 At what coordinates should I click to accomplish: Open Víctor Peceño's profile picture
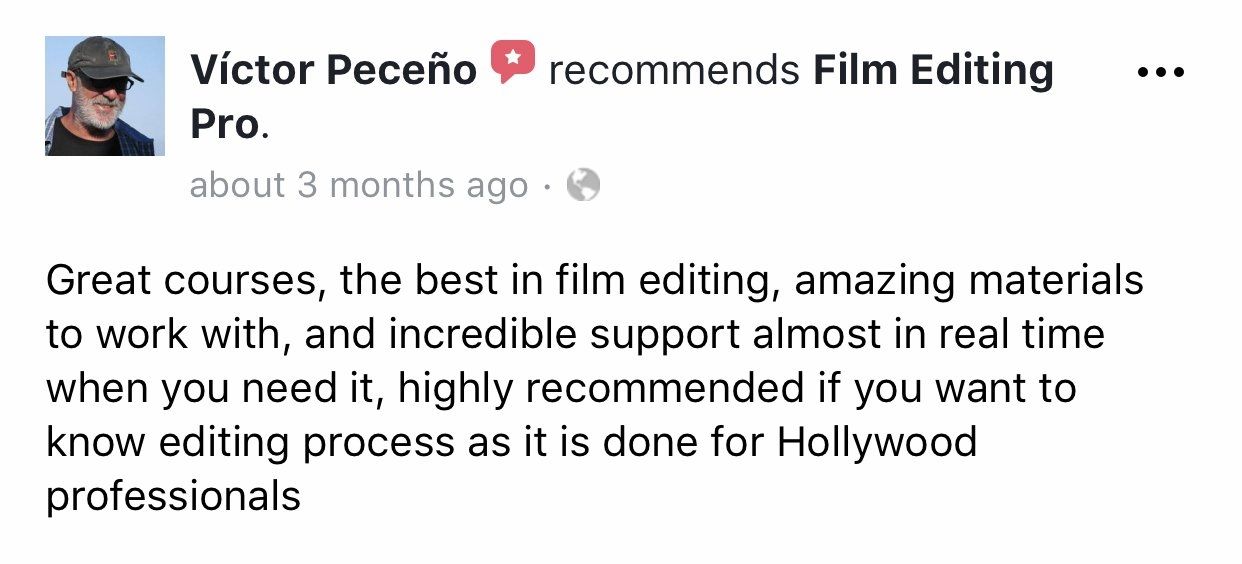click(x=104, y=96)
